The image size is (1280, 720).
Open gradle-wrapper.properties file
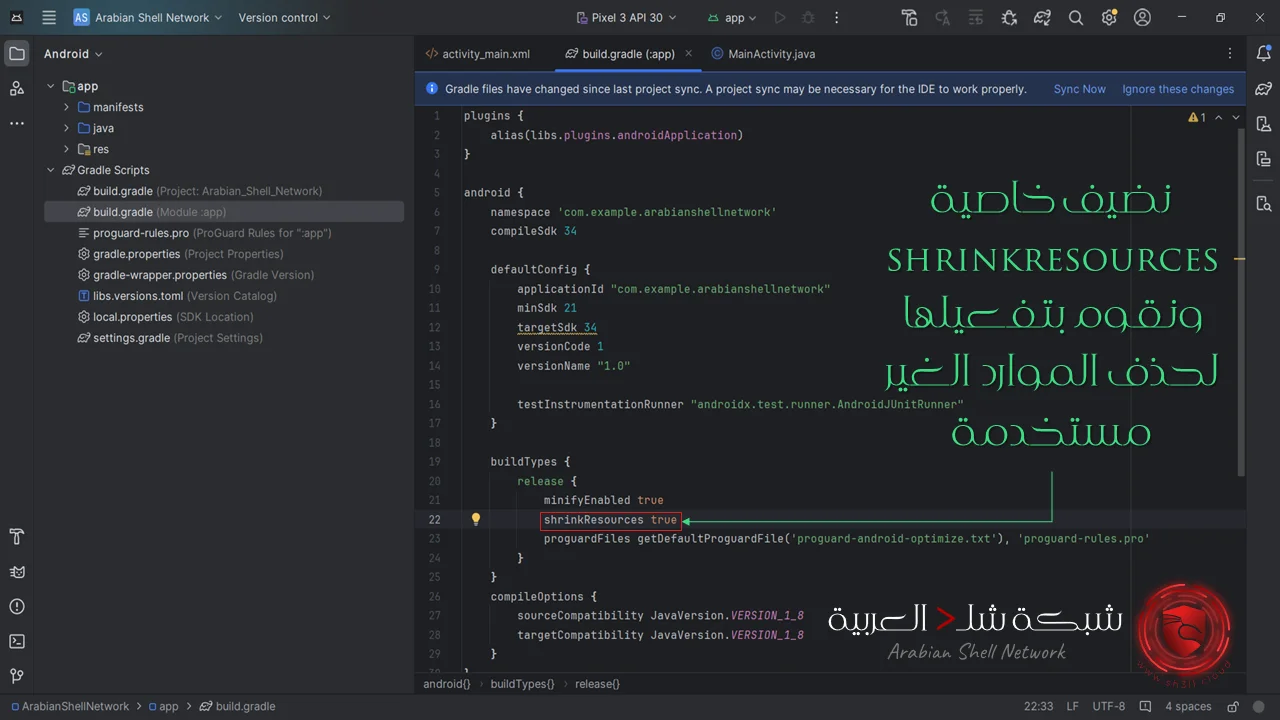(196, 275)
